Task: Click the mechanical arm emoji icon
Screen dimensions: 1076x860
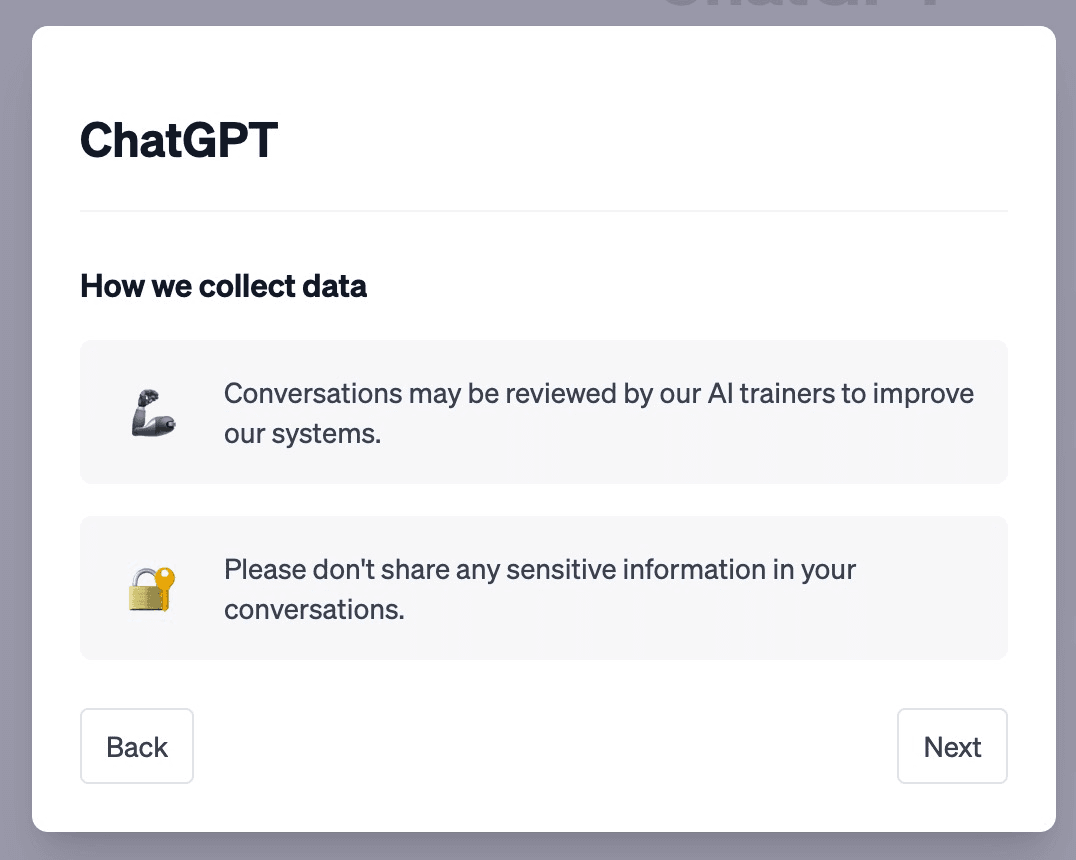Action: coord(153,412)
